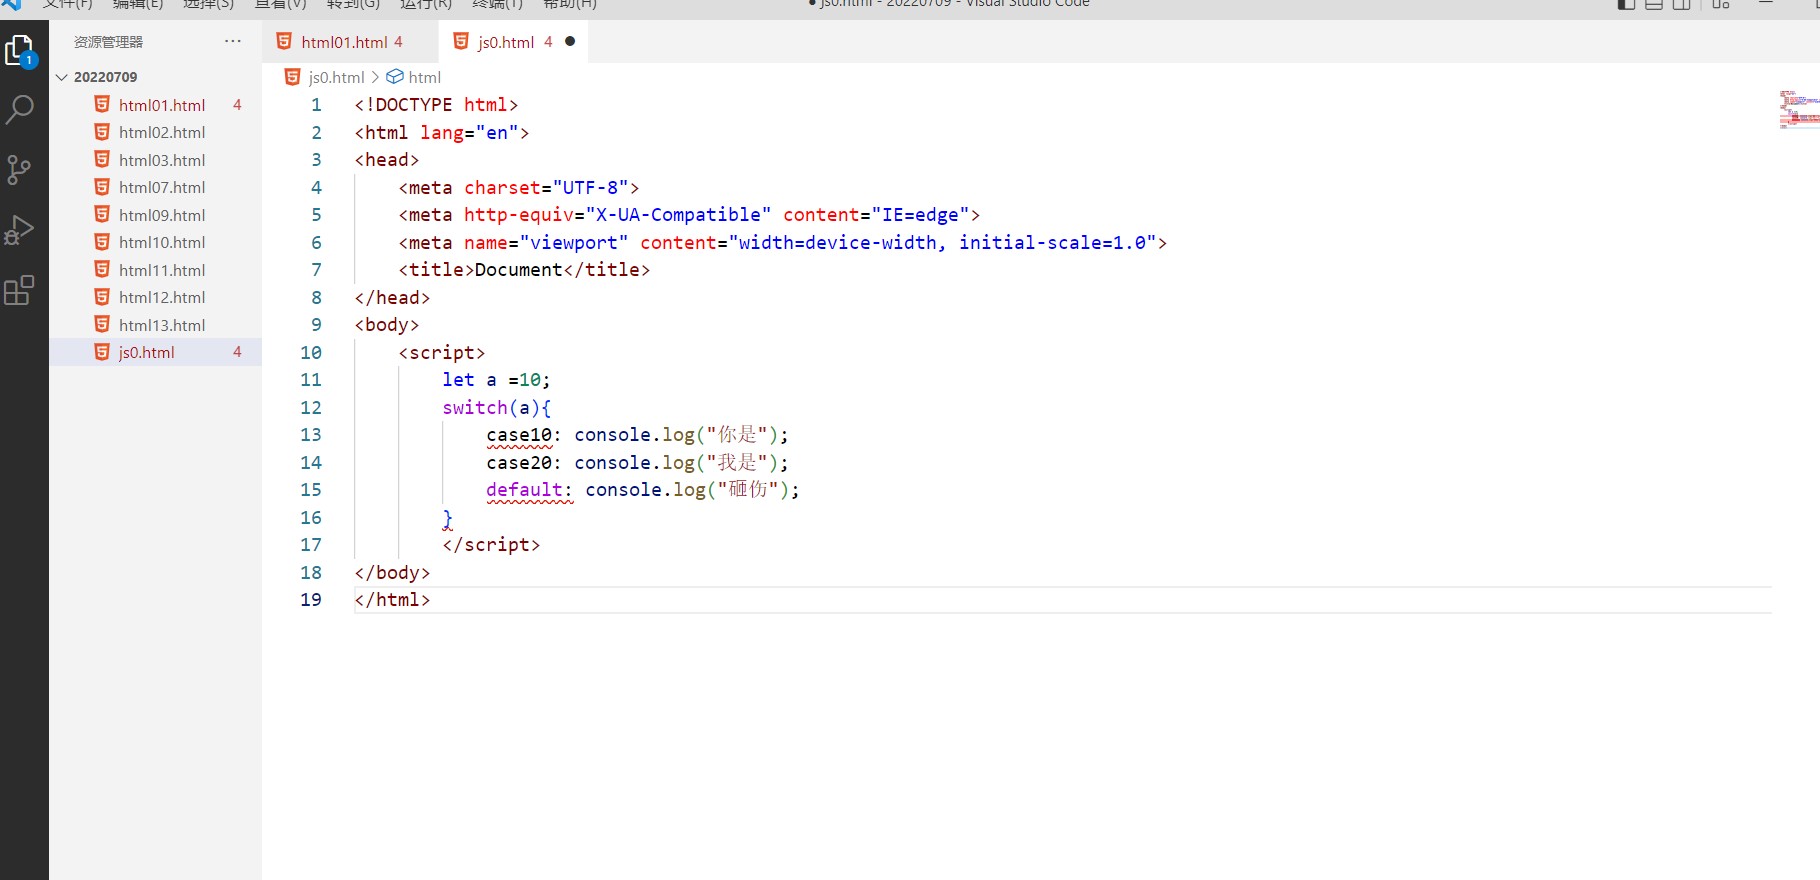The image size is (1820, 880).
Task: Click the underlined case10 label
Action: pyautogui.click(x=519, y=435)
